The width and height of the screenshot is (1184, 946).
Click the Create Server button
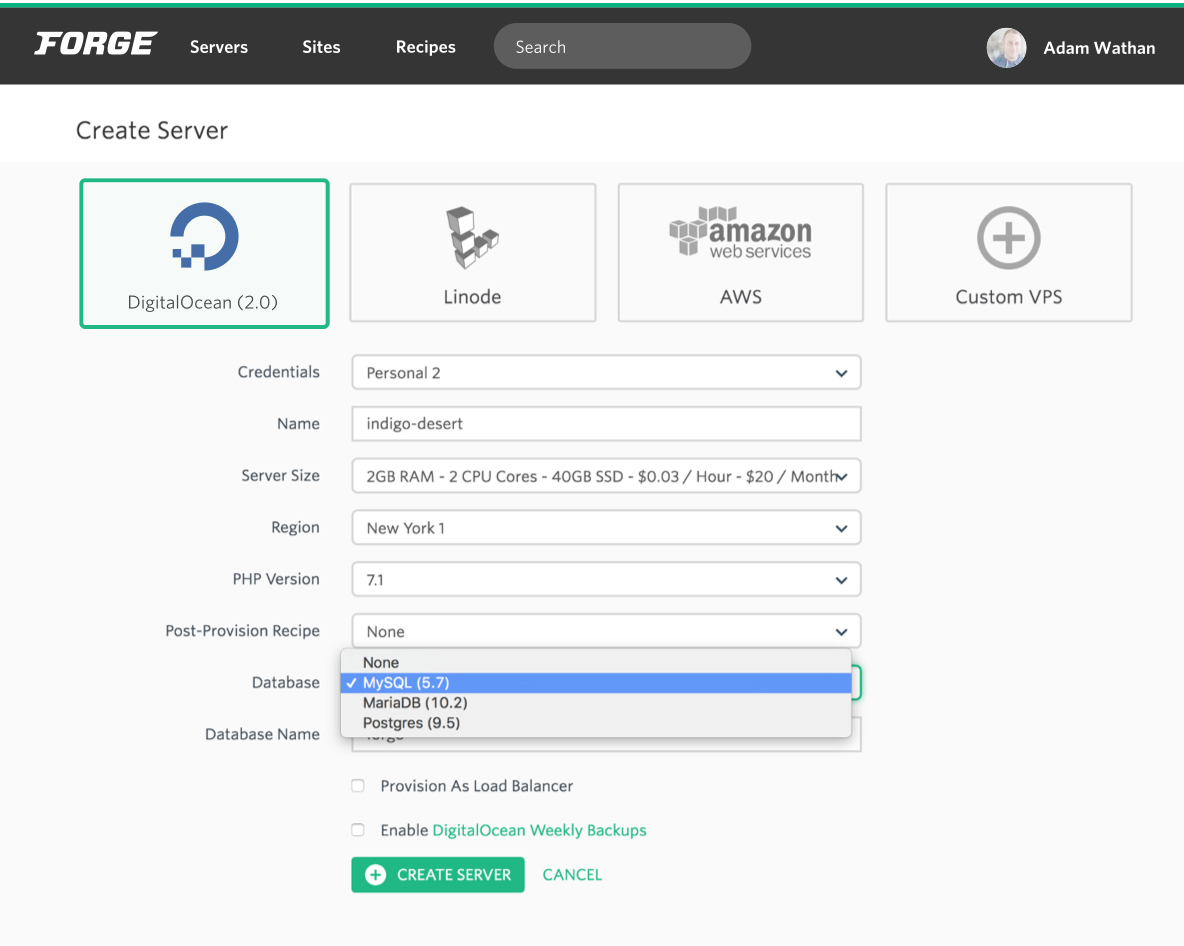(x=438, y=875)
